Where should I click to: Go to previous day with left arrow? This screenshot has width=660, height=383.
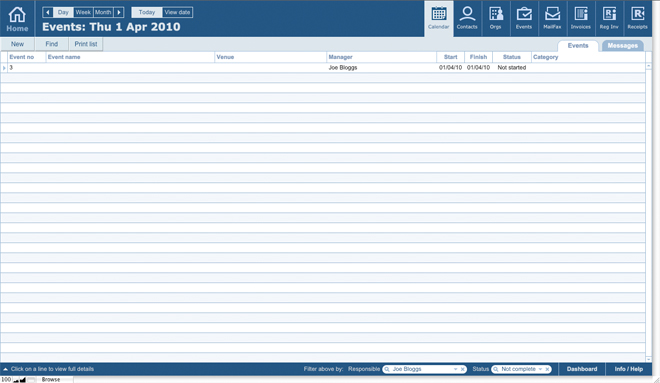click(x=48, y=12)
